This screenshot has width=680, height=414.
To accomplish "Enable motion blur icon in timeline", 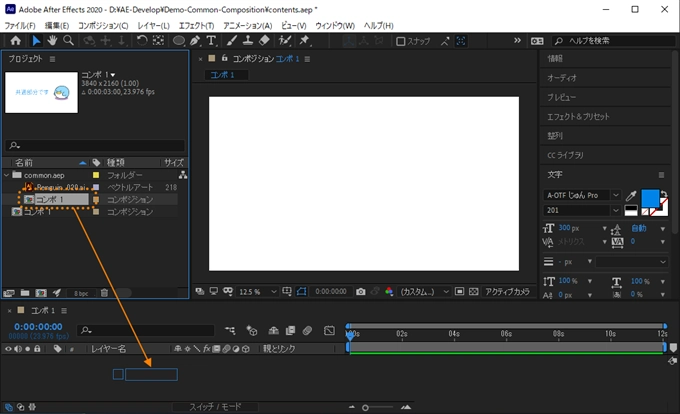I will click(x=307, y=331).
